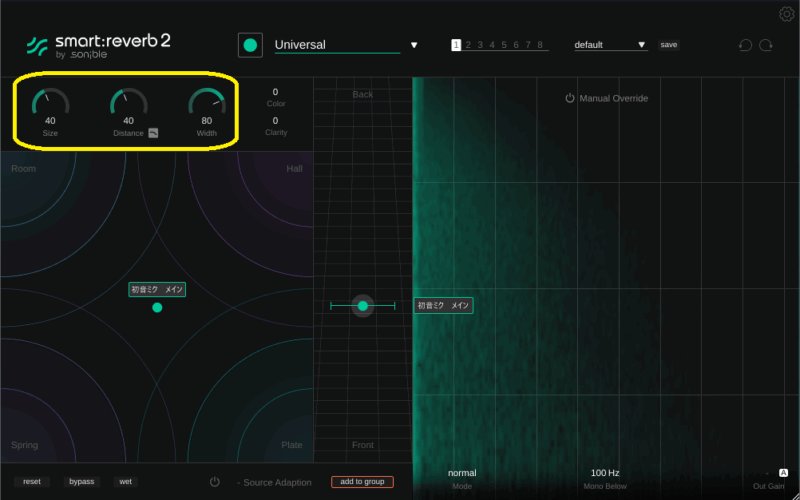Click the Plate corner label
The width and height of the screenshot is (800, 500).
pos(292,445)
